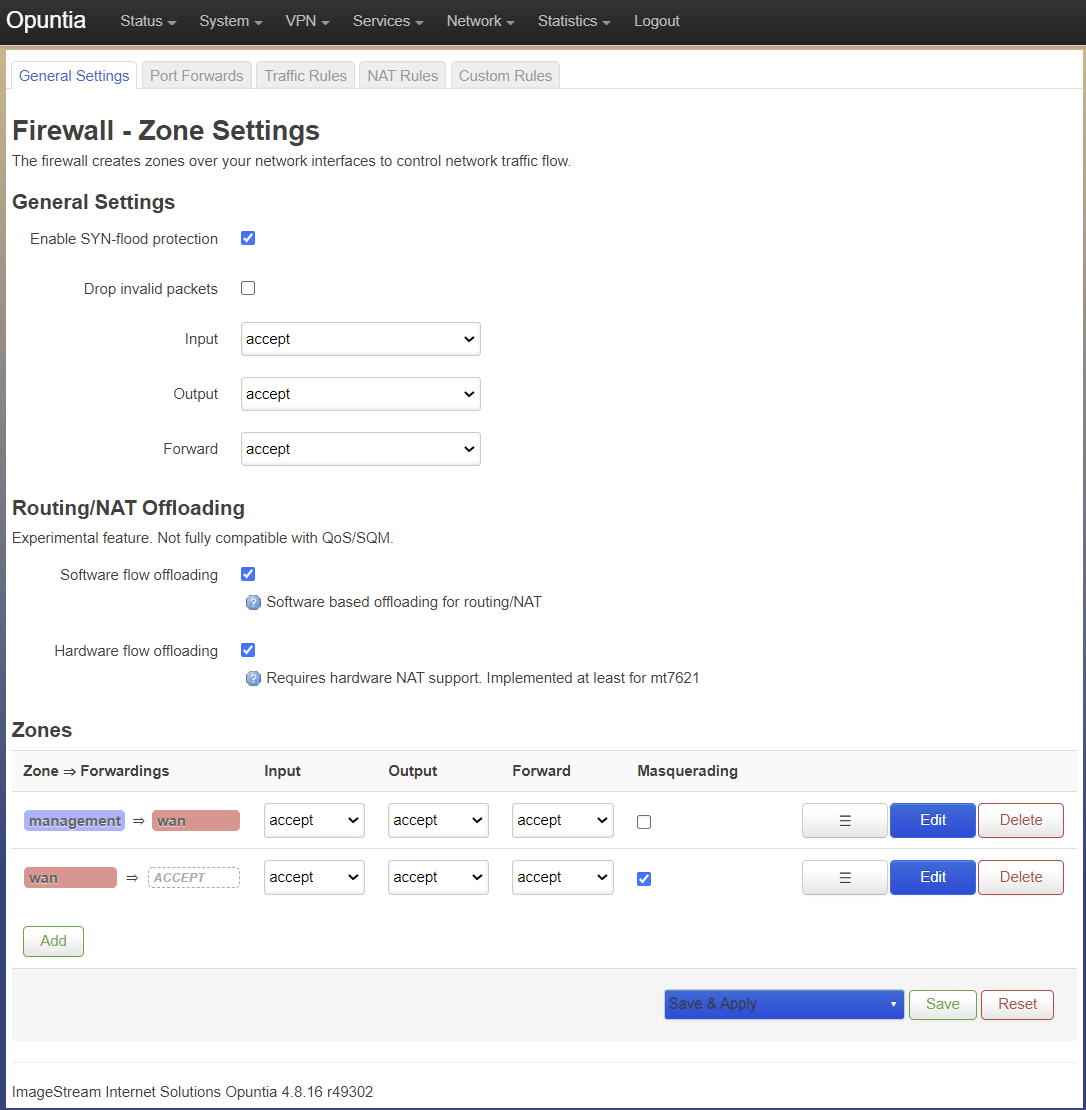Click the Opuntia brand logo
Viewport: 1086px width, 1110px height.
coord(46,20)
